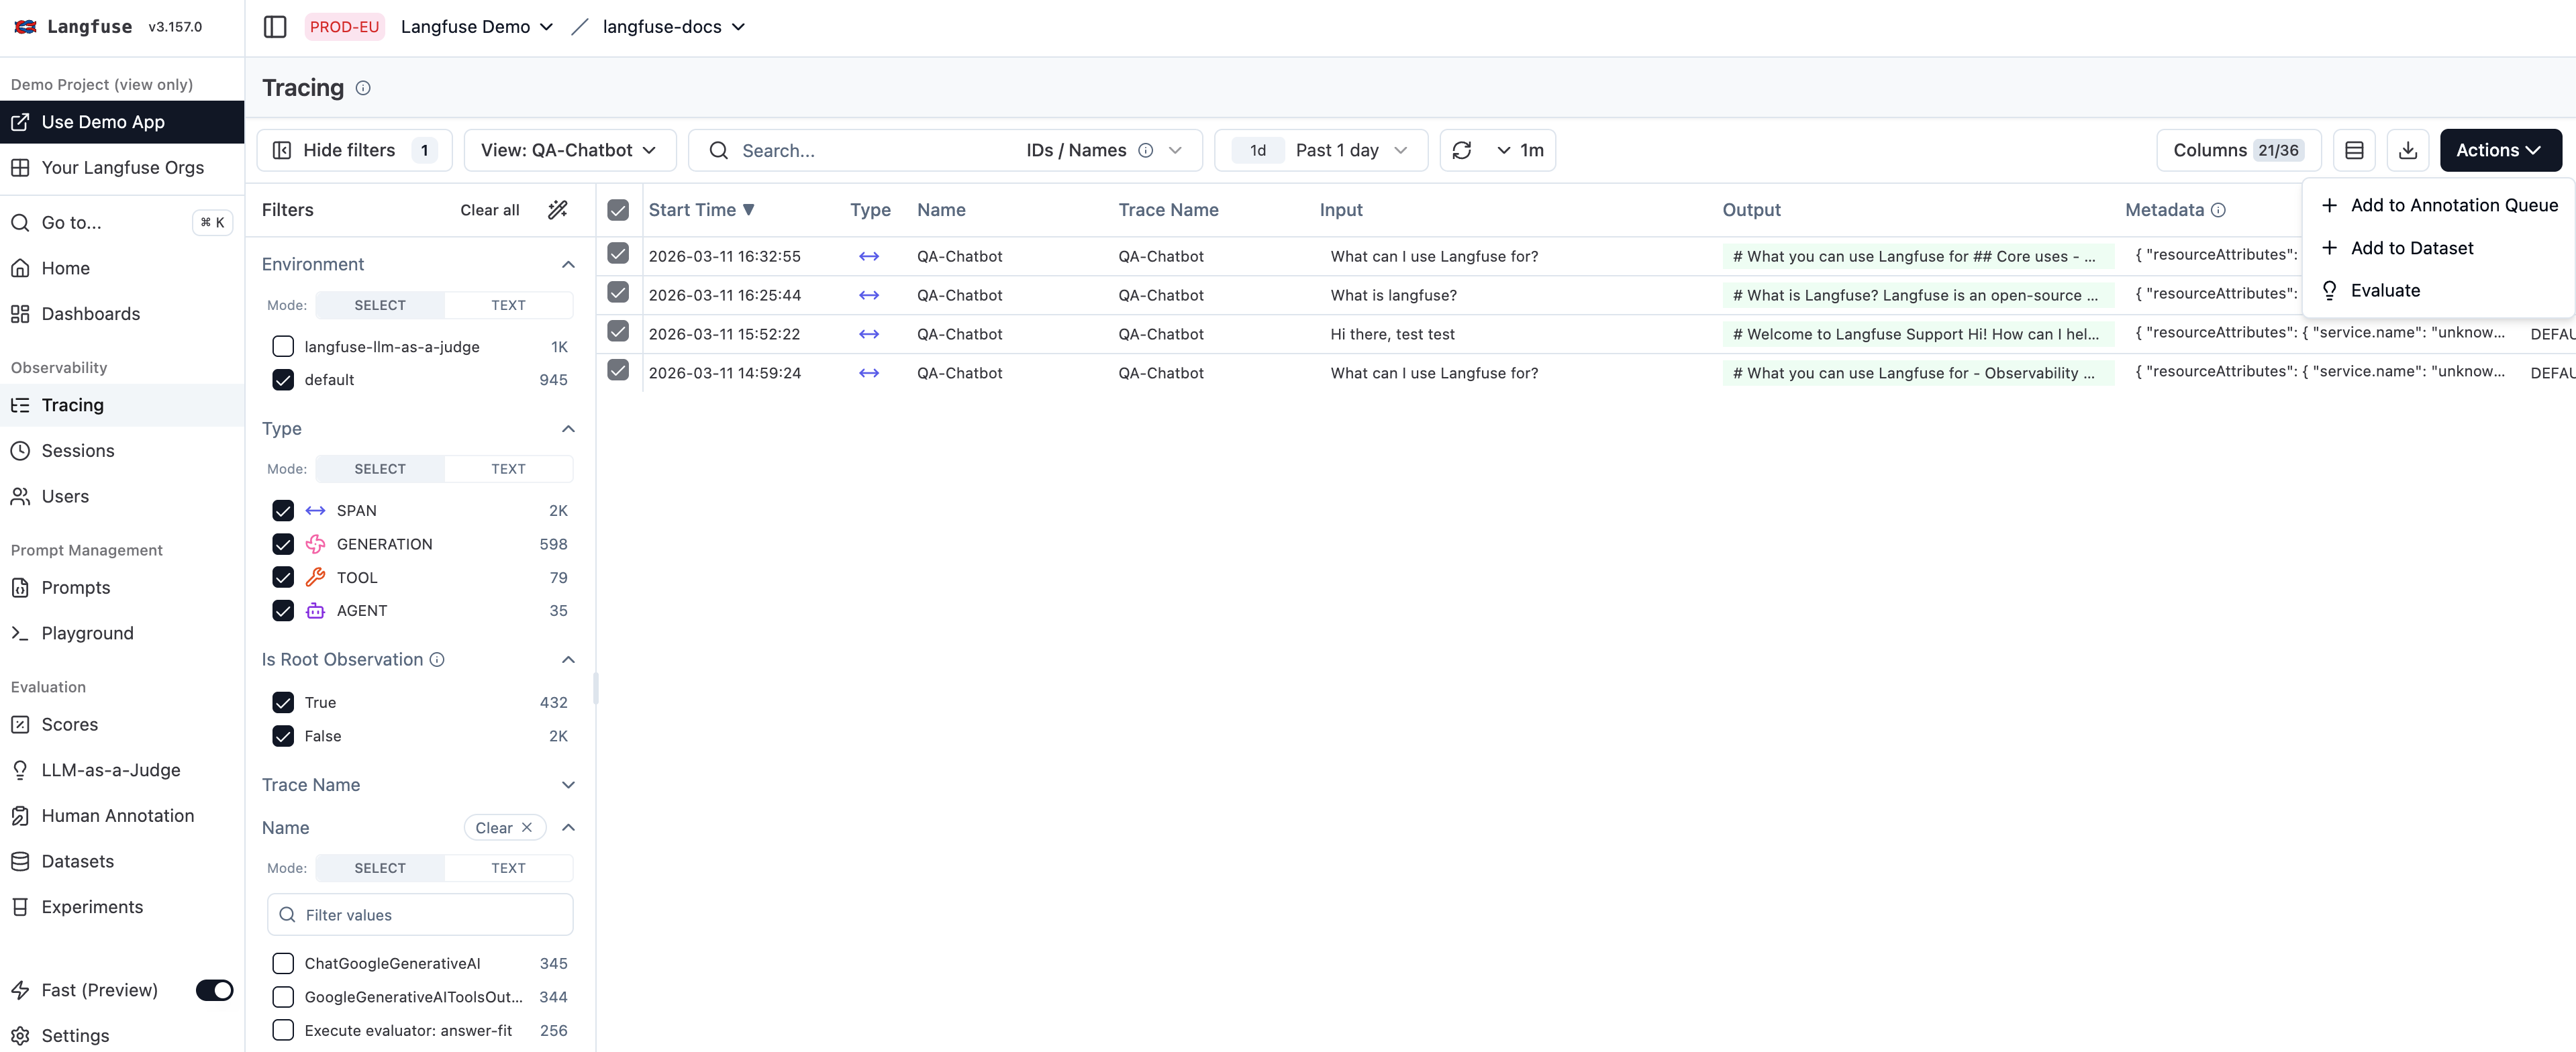
Task: Uncheck the GENERATION type checkbox
Action: (283, 544)
